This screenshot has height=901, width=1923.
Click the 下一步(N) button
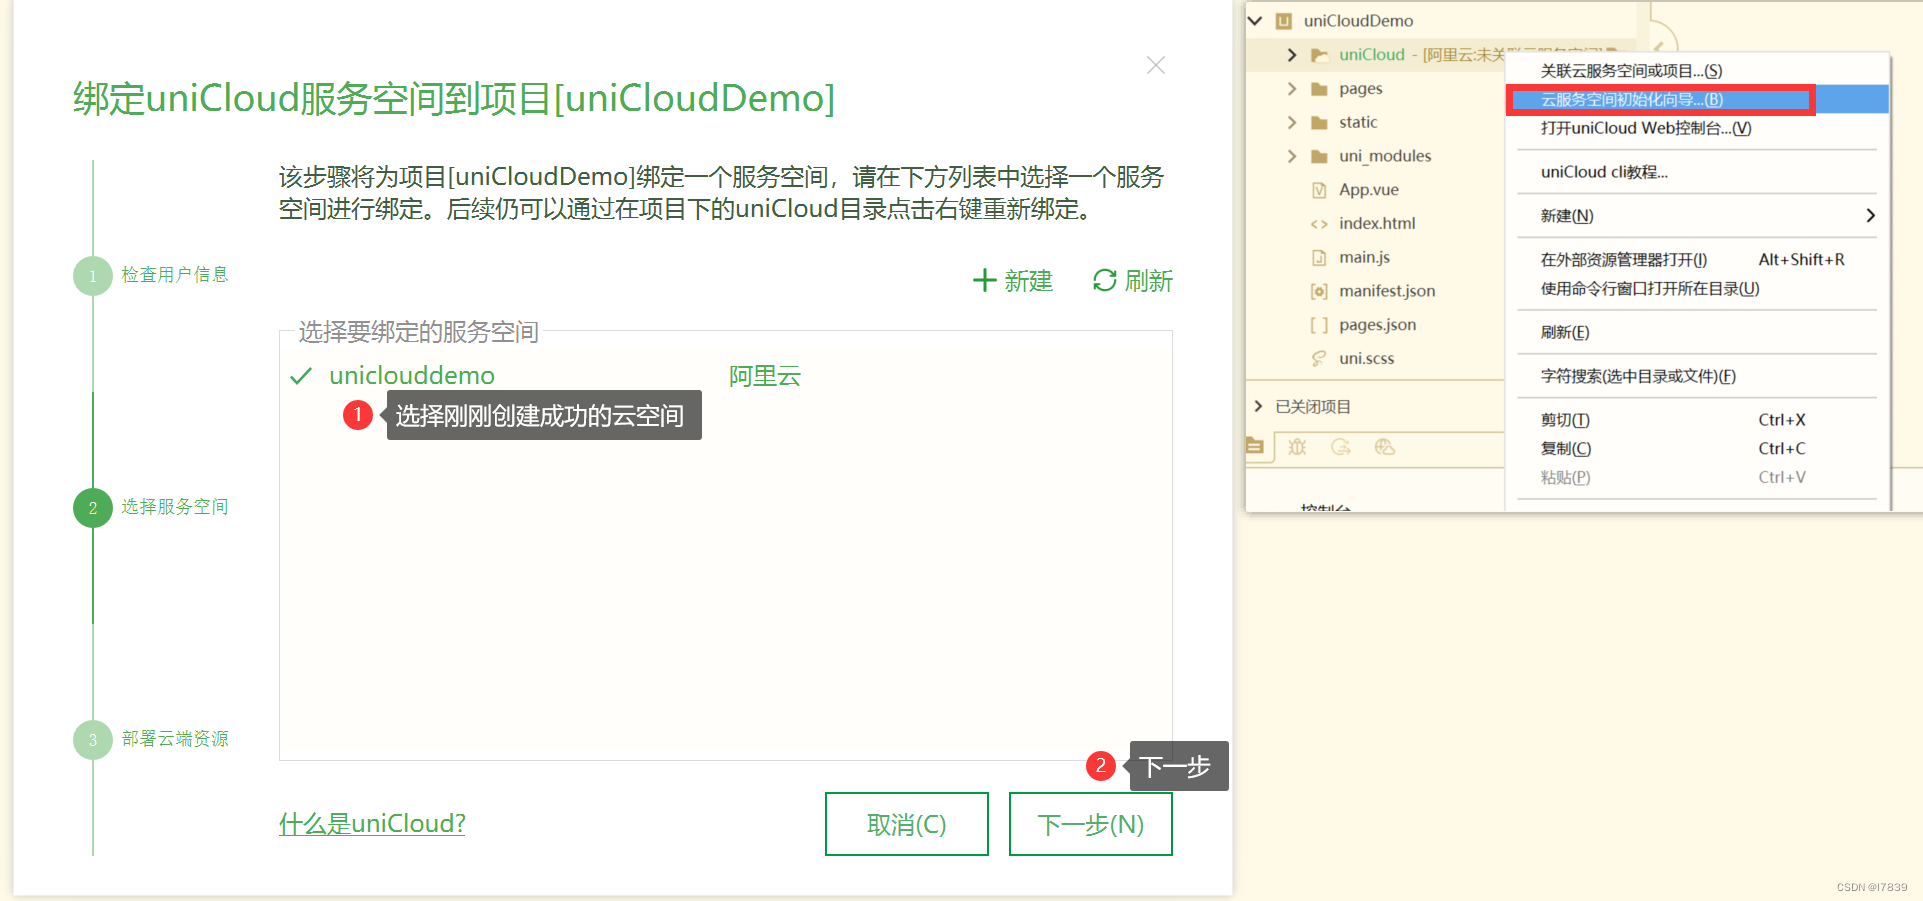point(1090,823)
